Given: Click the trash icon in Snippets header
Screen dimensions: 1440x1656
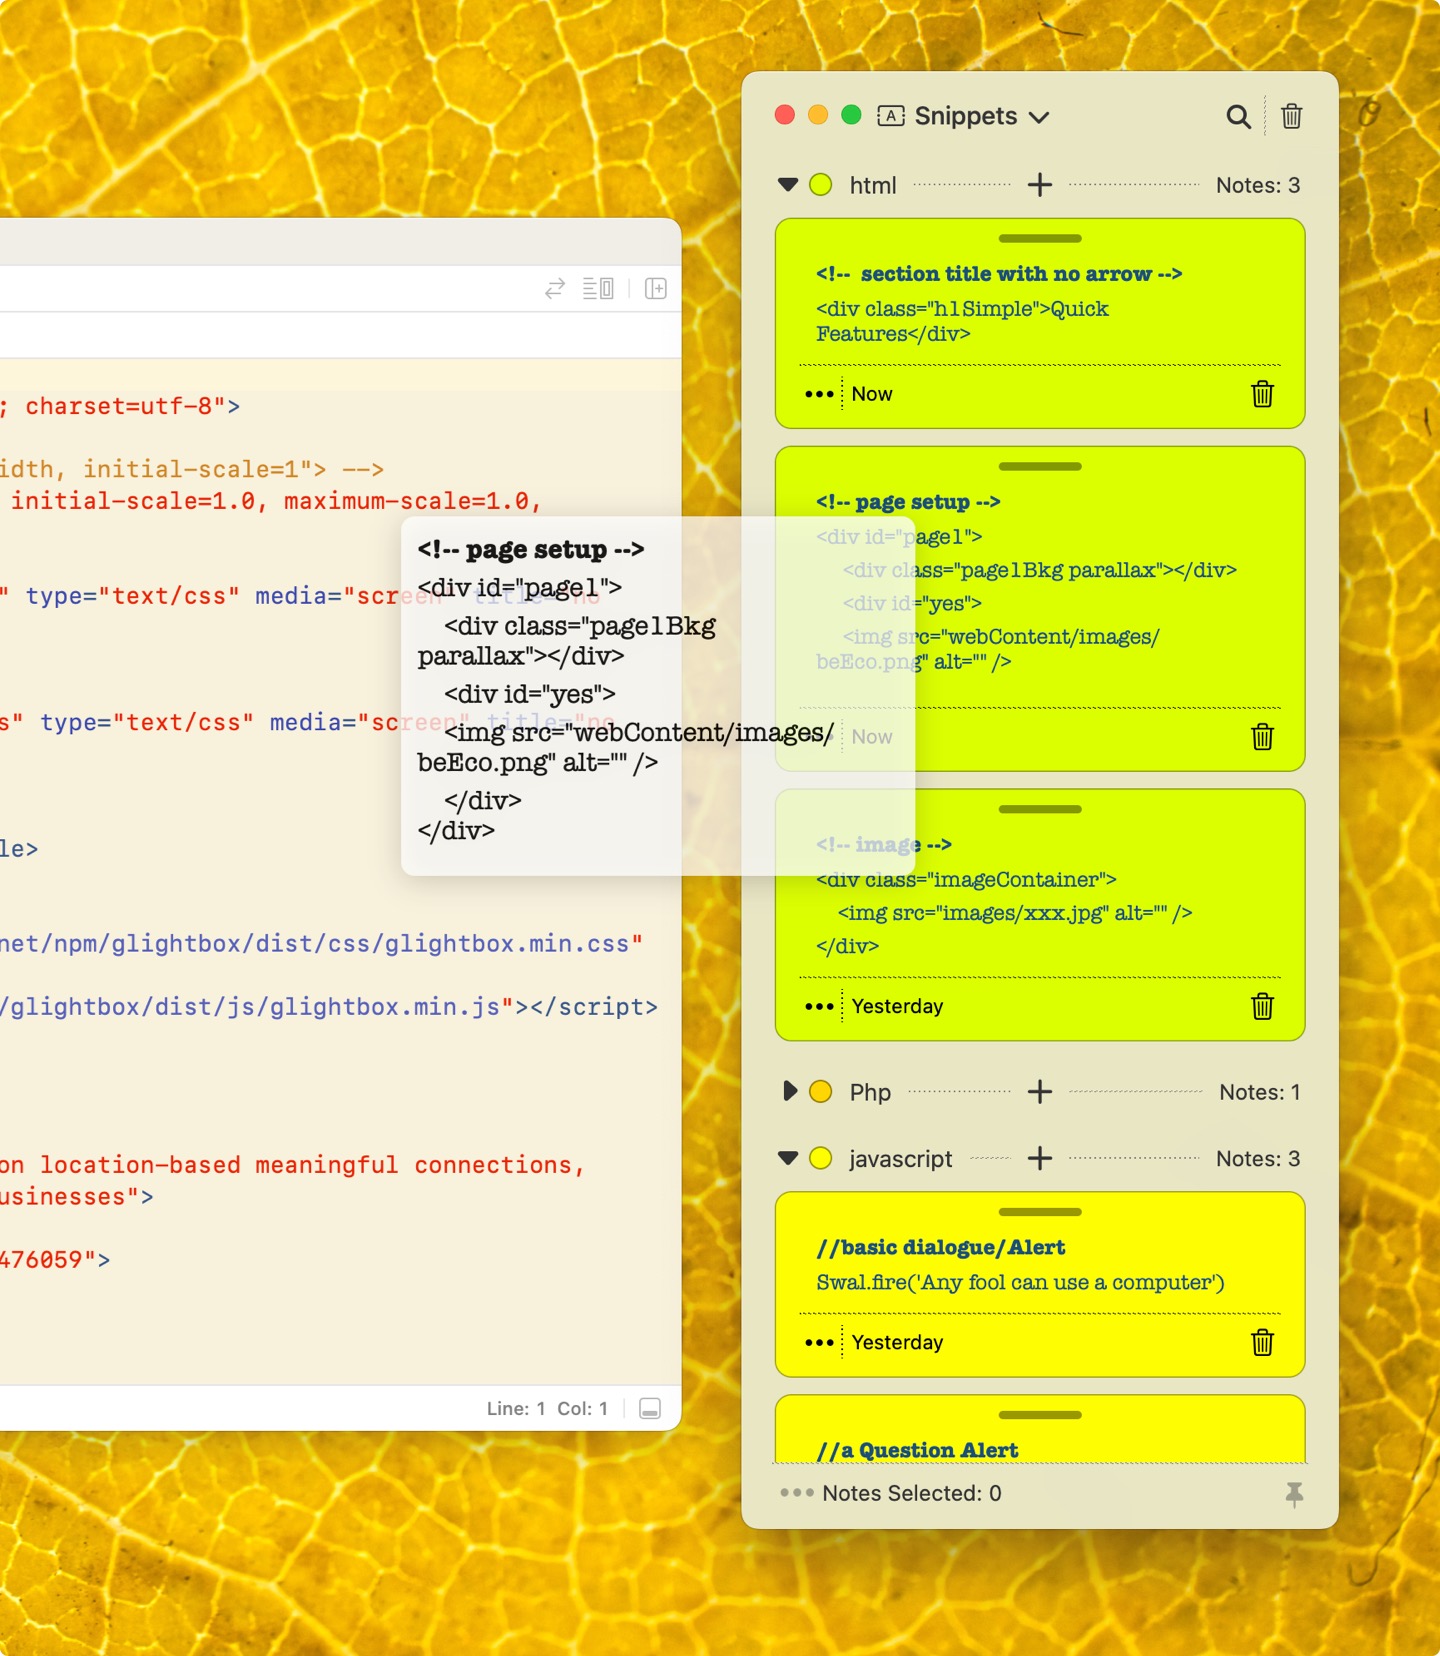Looking at the screenshot, I should click(1291, 117).
